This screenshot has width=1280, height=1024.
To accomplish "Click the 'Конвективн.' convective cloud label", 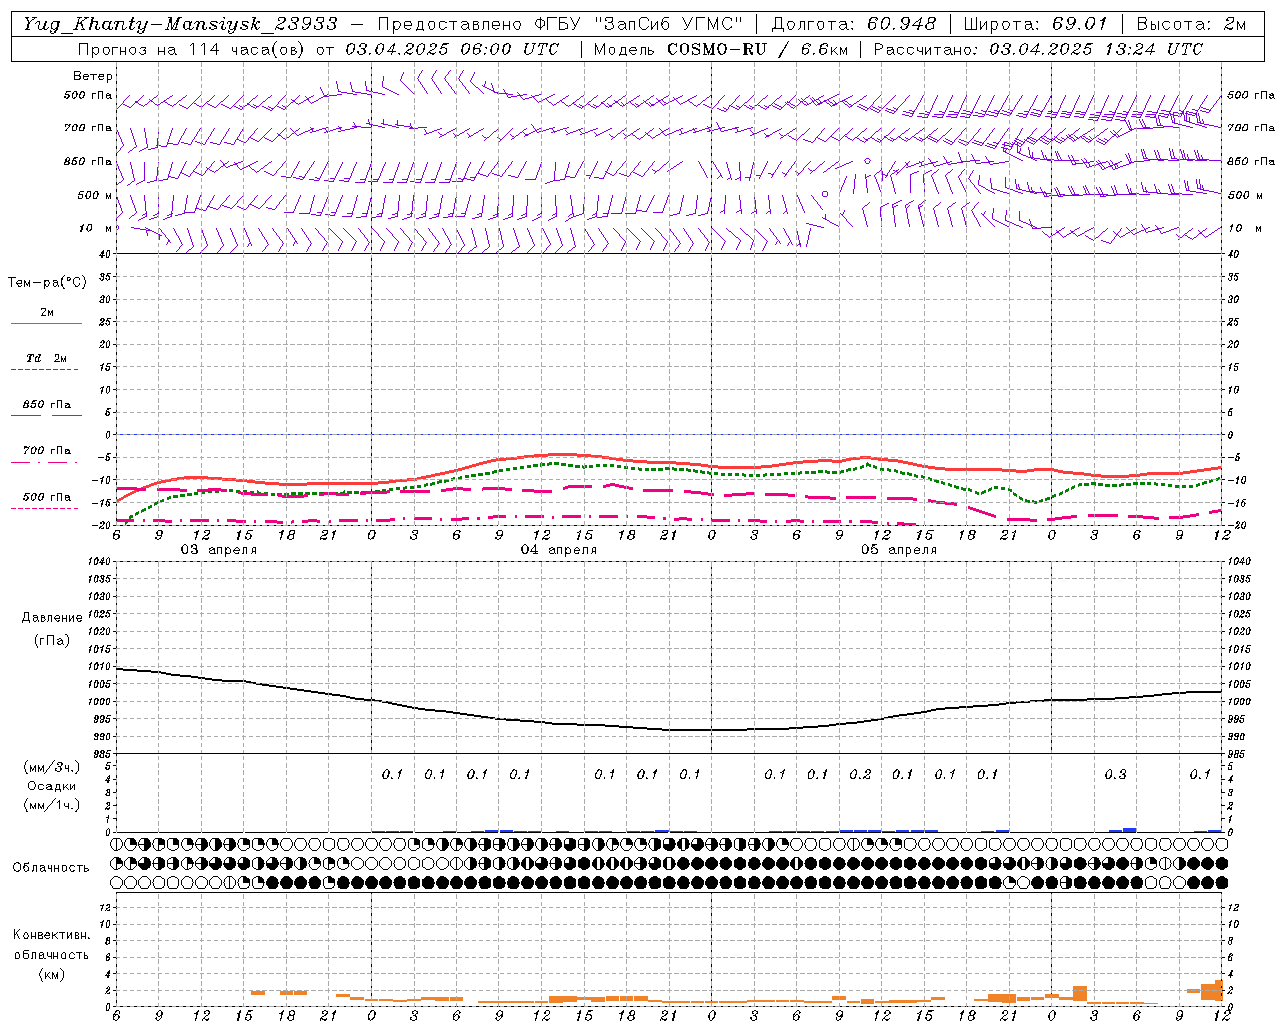I will (51, 935).
